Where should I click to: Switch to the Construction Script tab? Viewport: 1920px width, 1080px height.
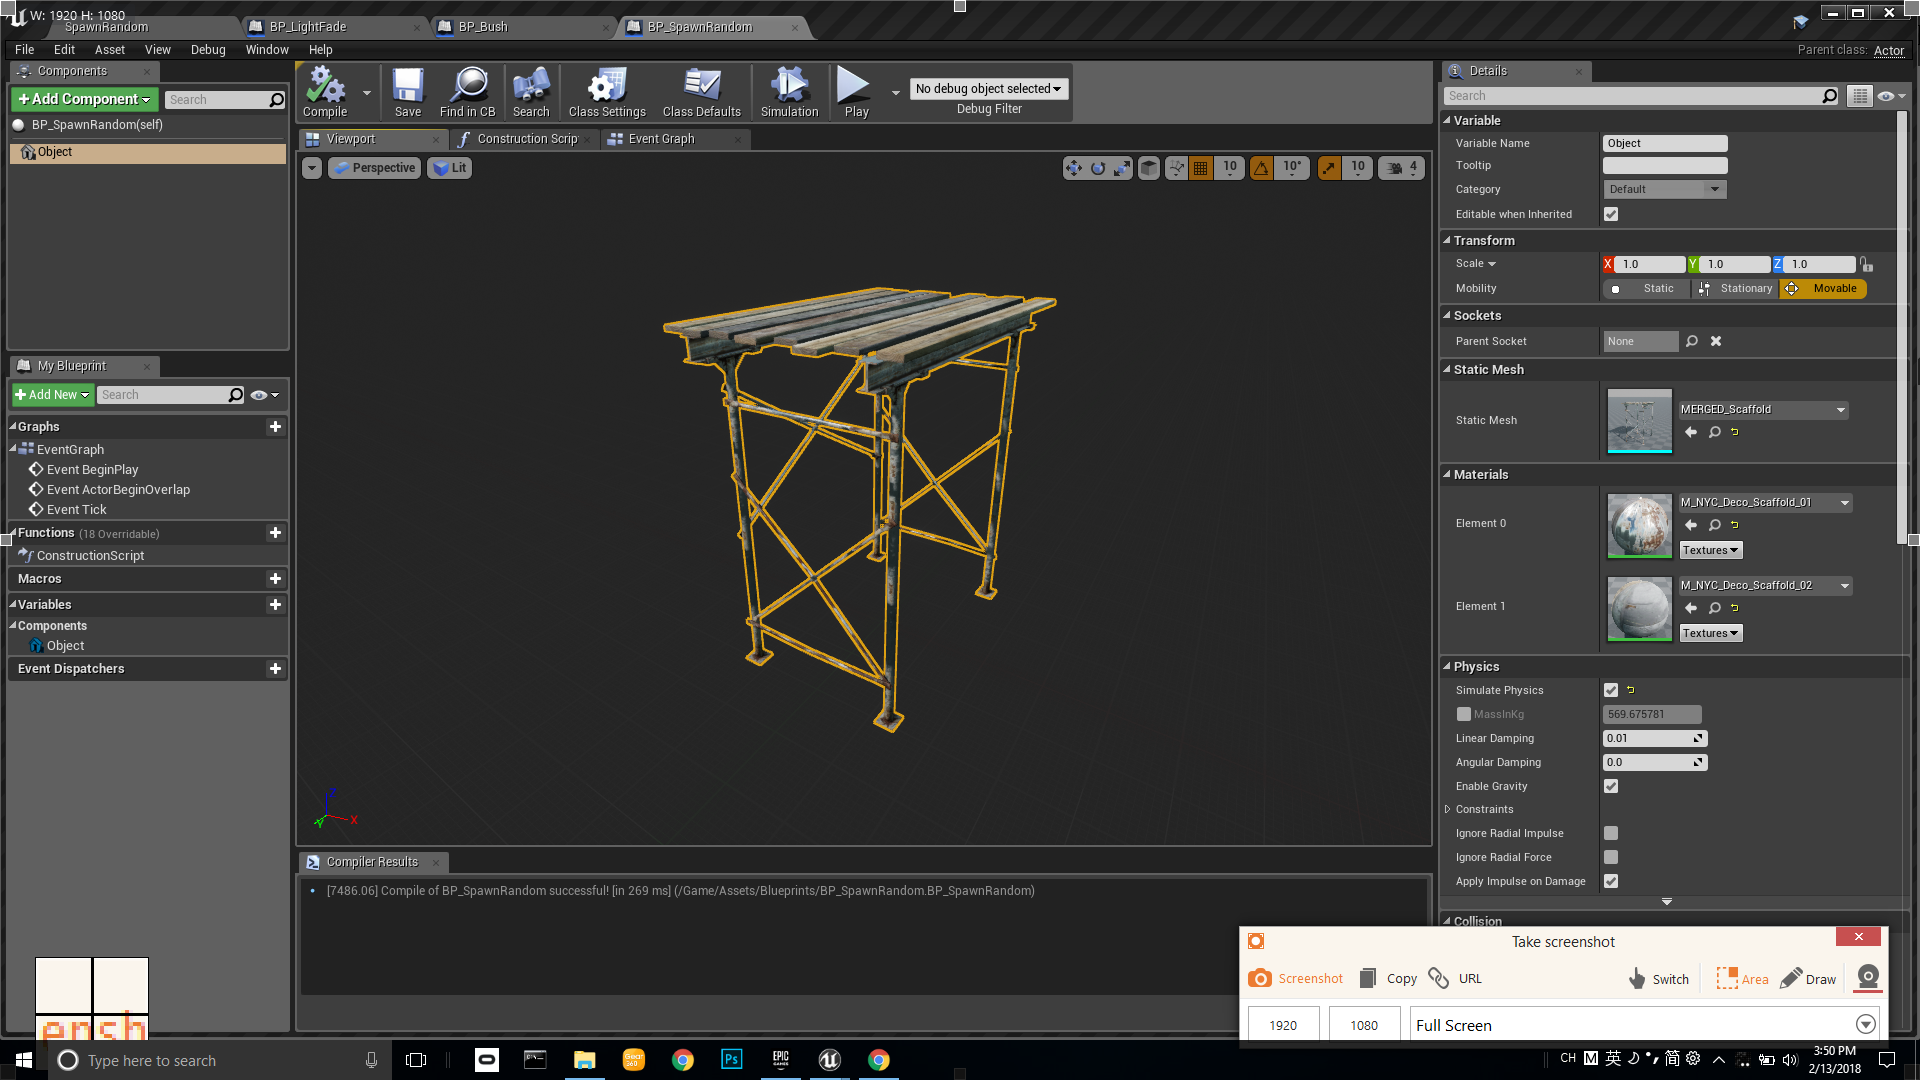tap(527, 139)
